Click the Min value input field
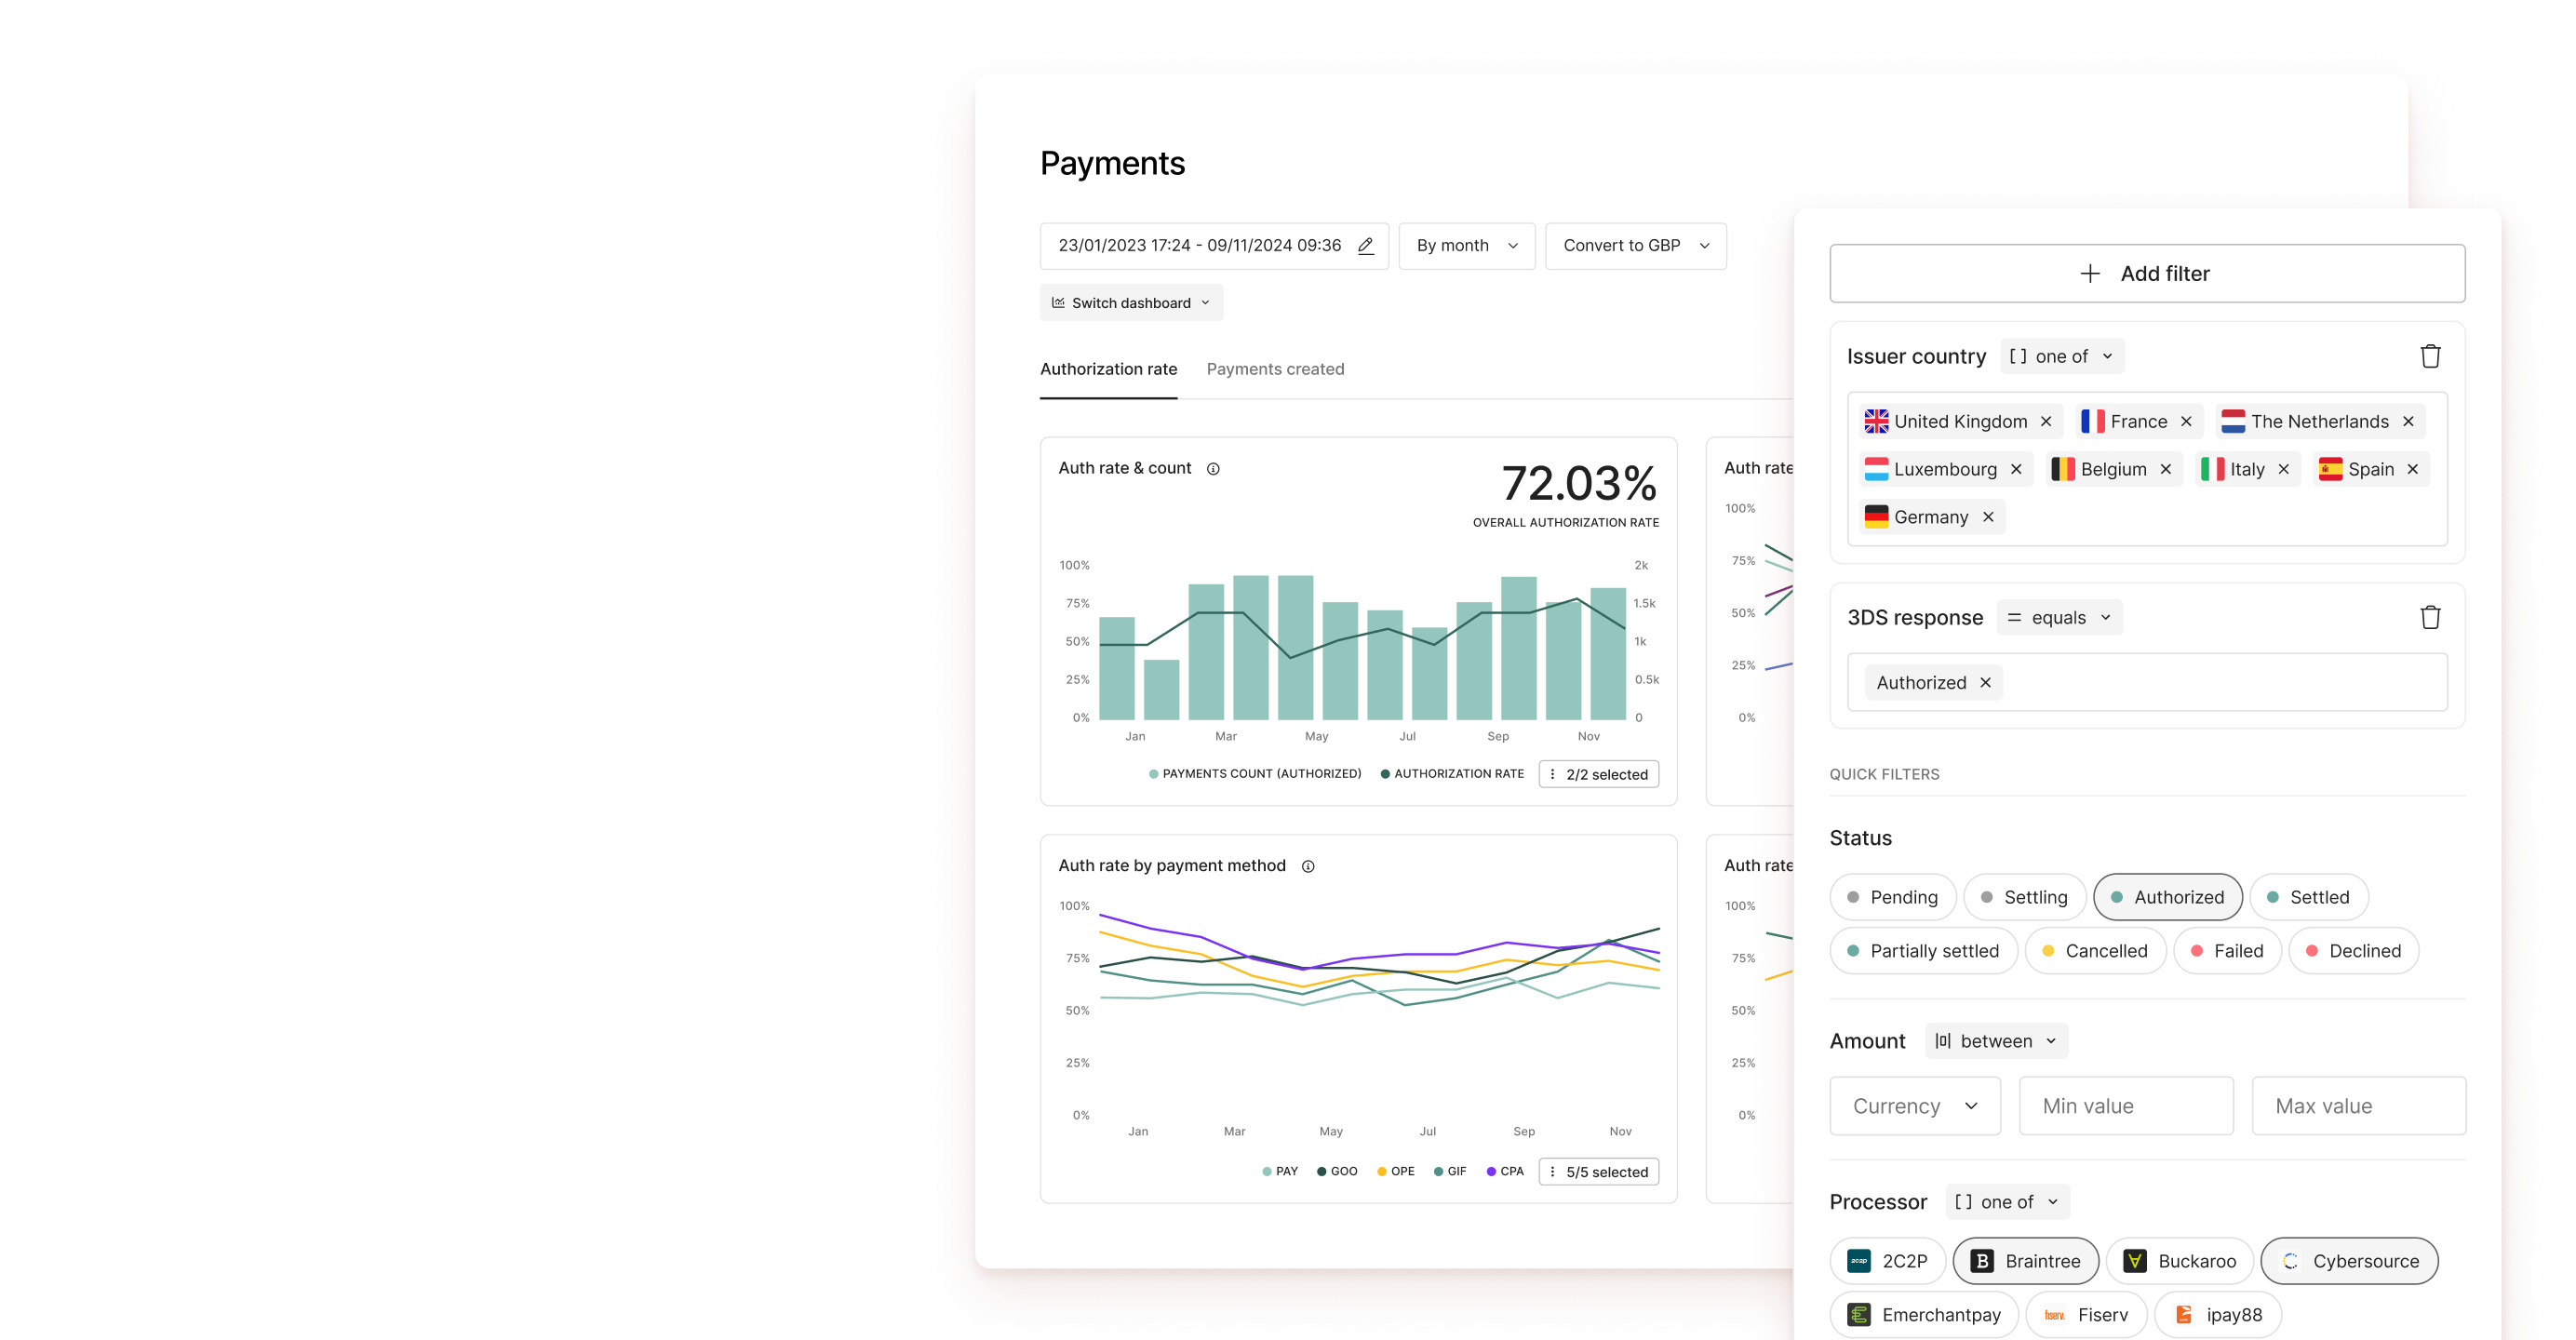The height and width of the screenshot is (1340, 2576). click(x=2125, y=1106)
